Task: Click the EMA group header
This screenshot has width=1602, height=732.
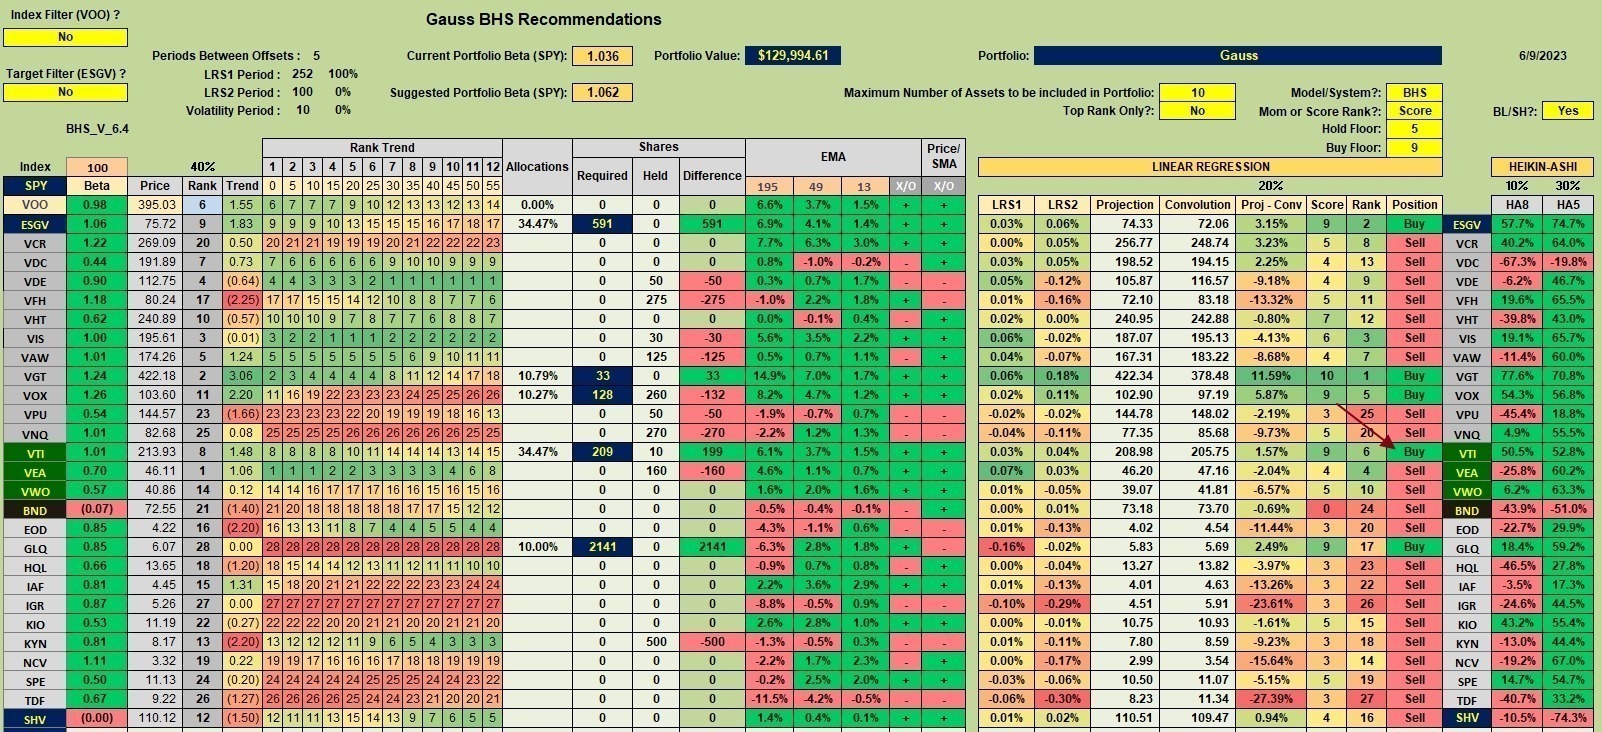Action: click(x=833, y=157)
